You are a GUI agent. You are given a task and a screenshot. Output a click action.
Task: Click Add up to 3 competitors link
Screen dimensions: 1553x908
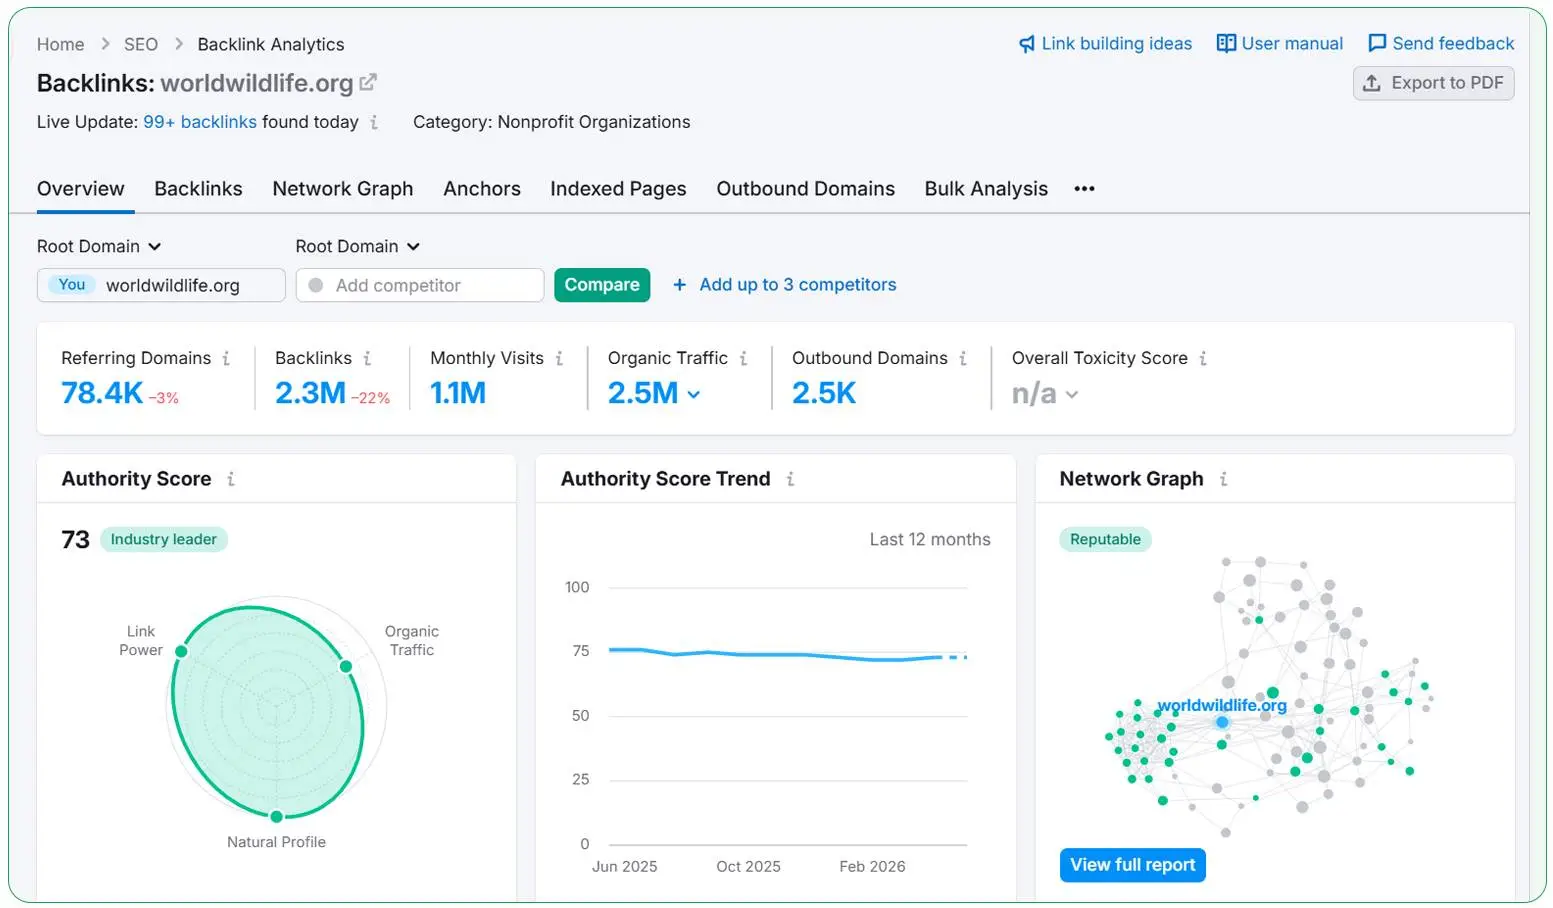point(797,285)
